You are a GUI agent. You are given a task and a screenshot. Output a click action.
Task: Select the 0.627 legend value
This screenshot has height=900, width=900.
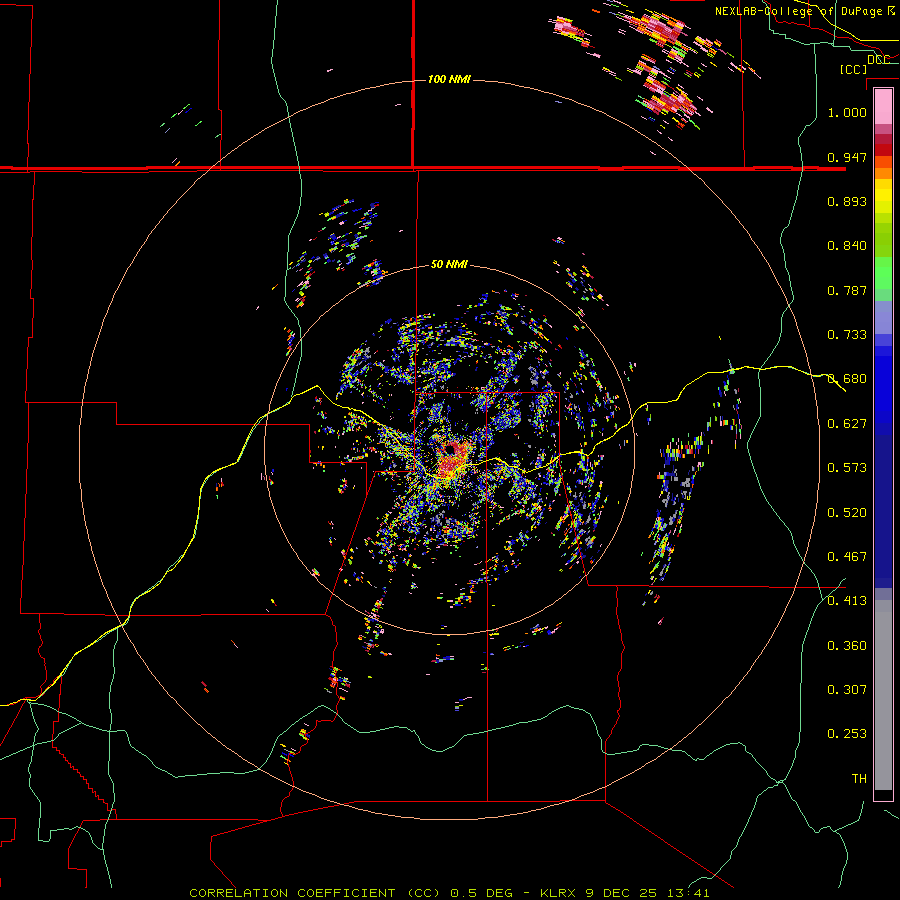coord(847,424)
